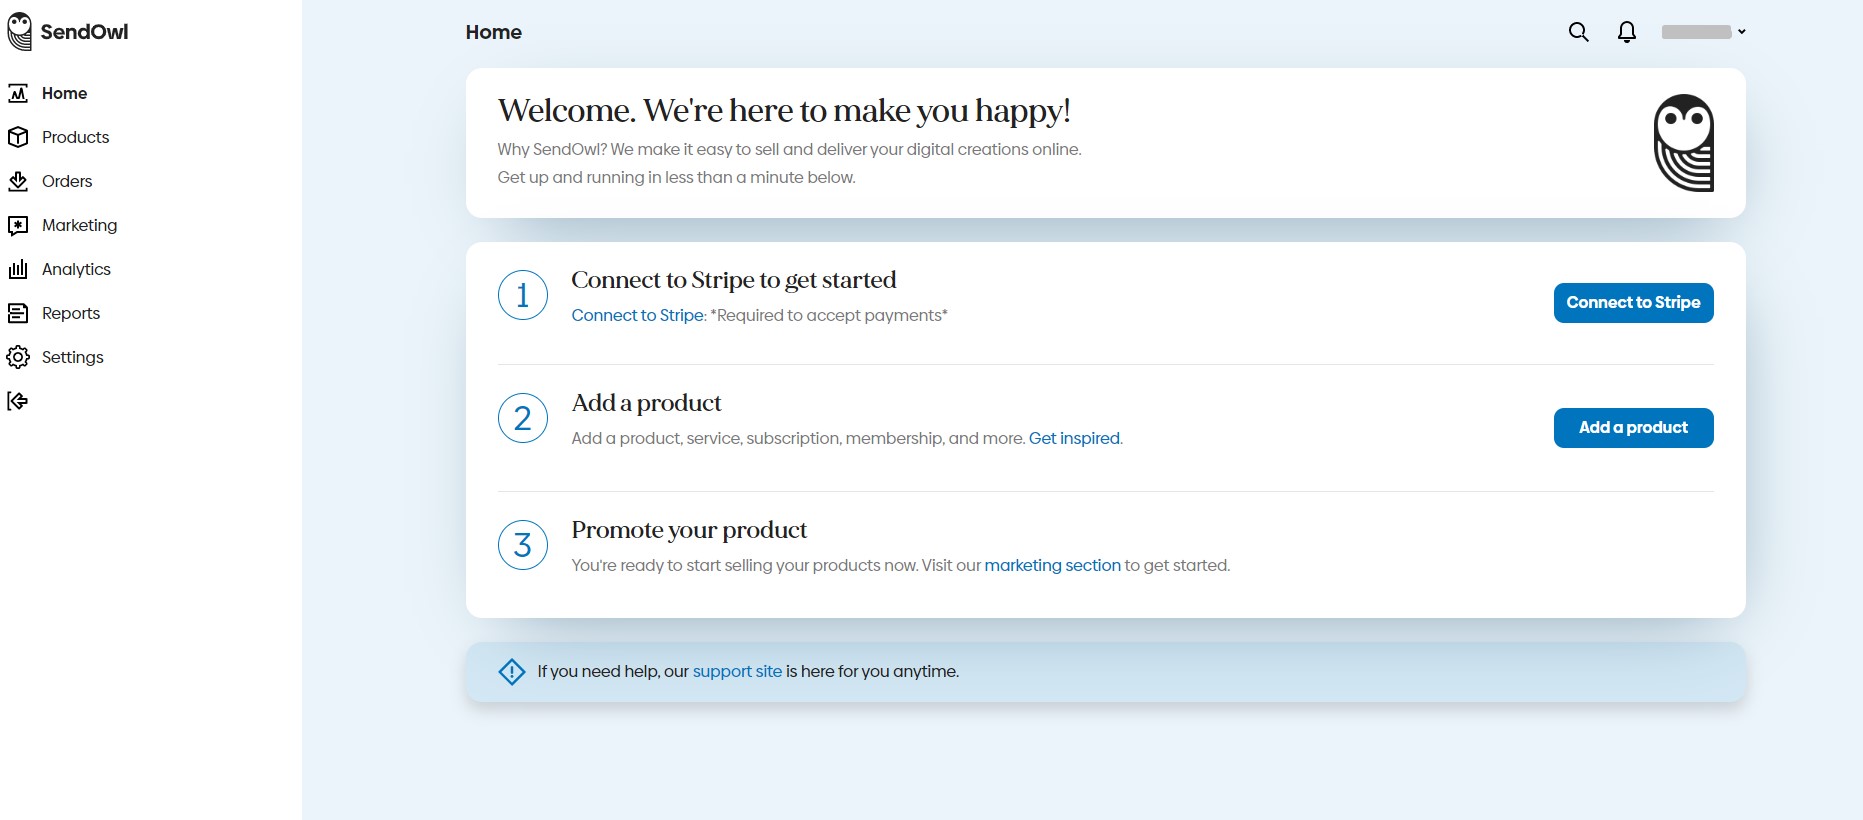Click the 'Promote your product' heading

689,530
